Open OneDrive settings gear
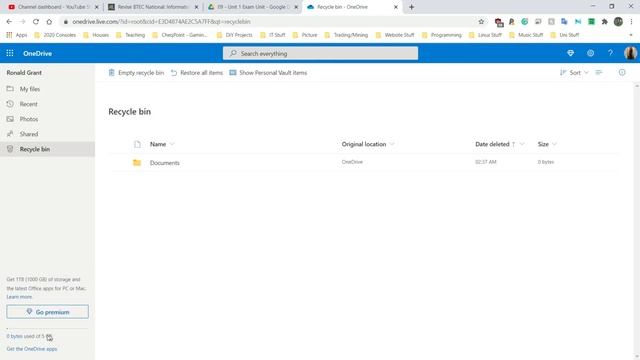The image size is (640, 360). tap(590, 53)
